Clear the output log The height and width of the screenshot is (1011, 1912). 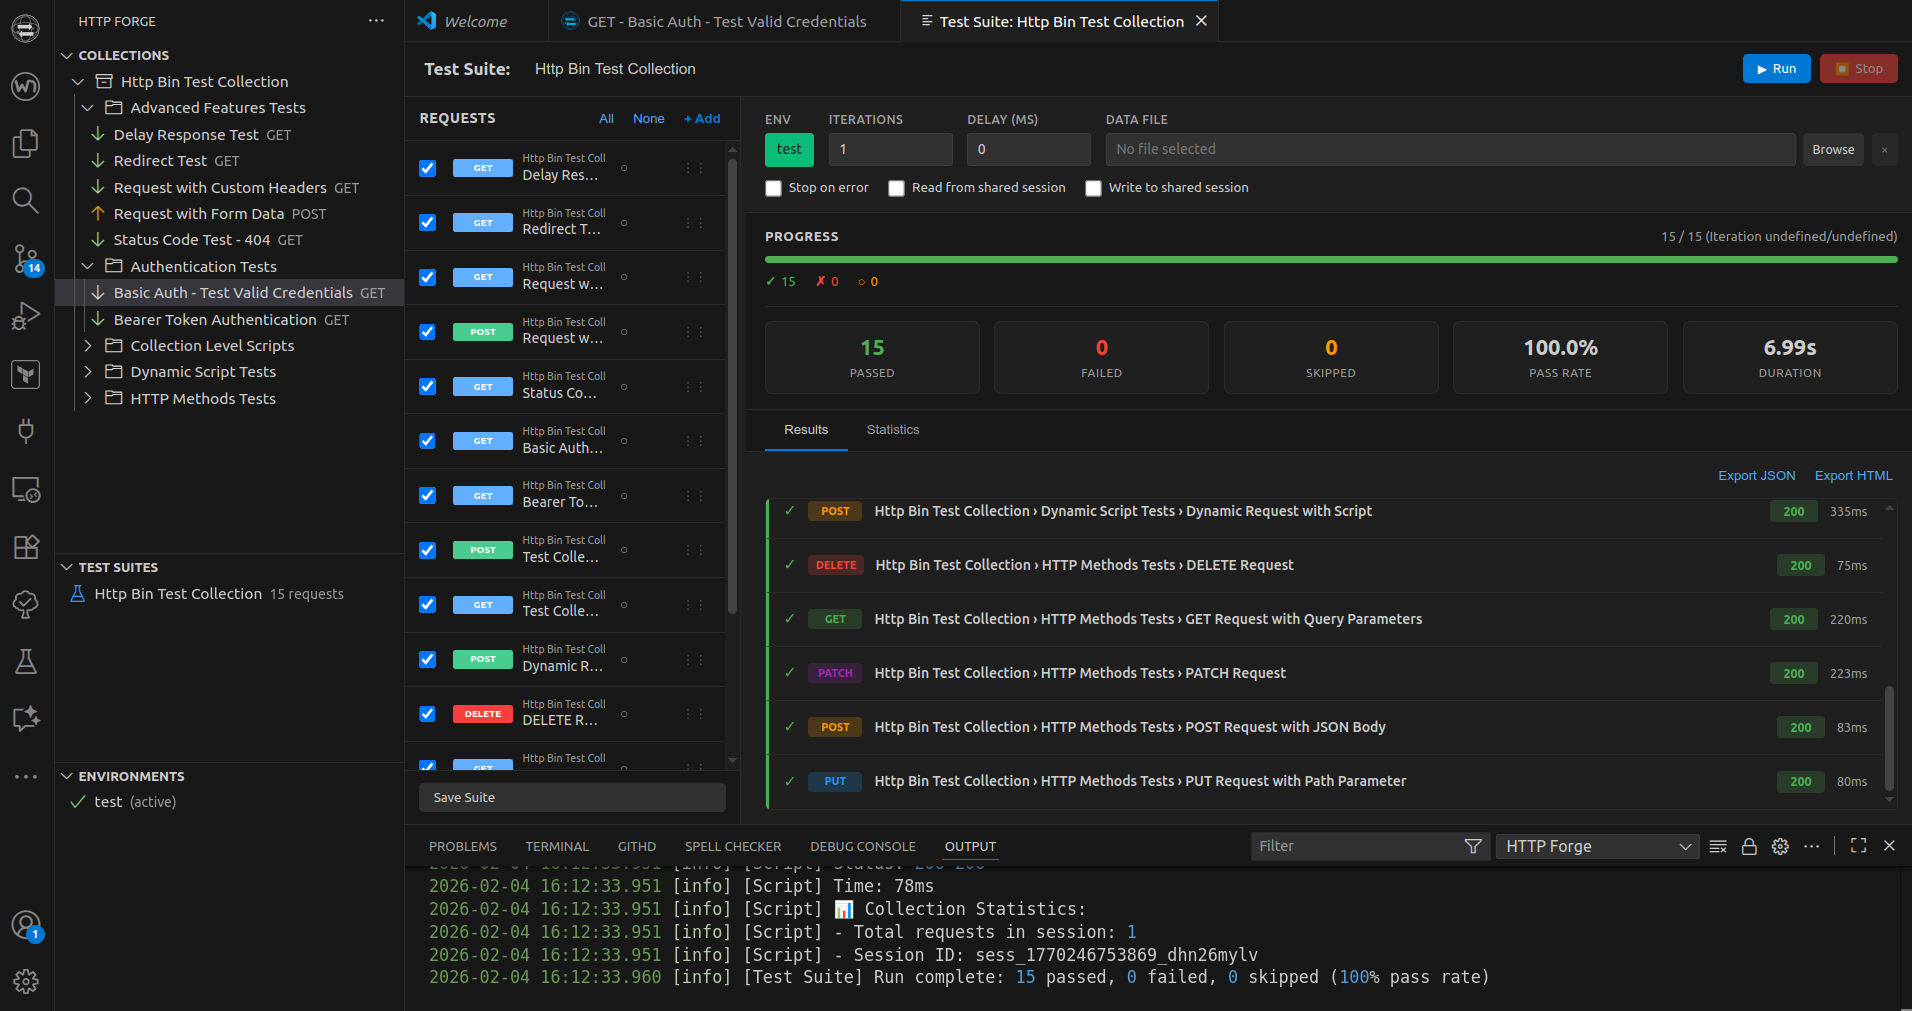[1718, 846]
